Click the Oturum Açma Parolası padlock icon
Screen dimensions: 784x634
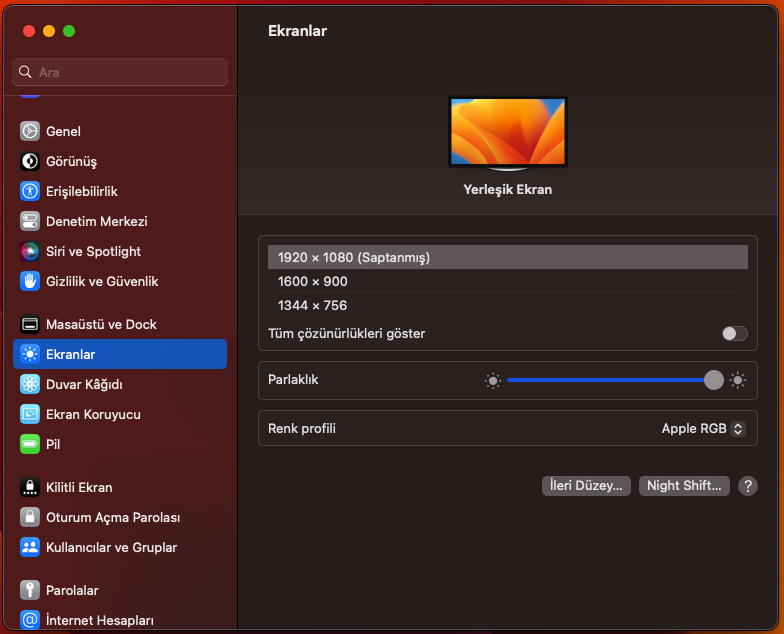pos(30,517)
